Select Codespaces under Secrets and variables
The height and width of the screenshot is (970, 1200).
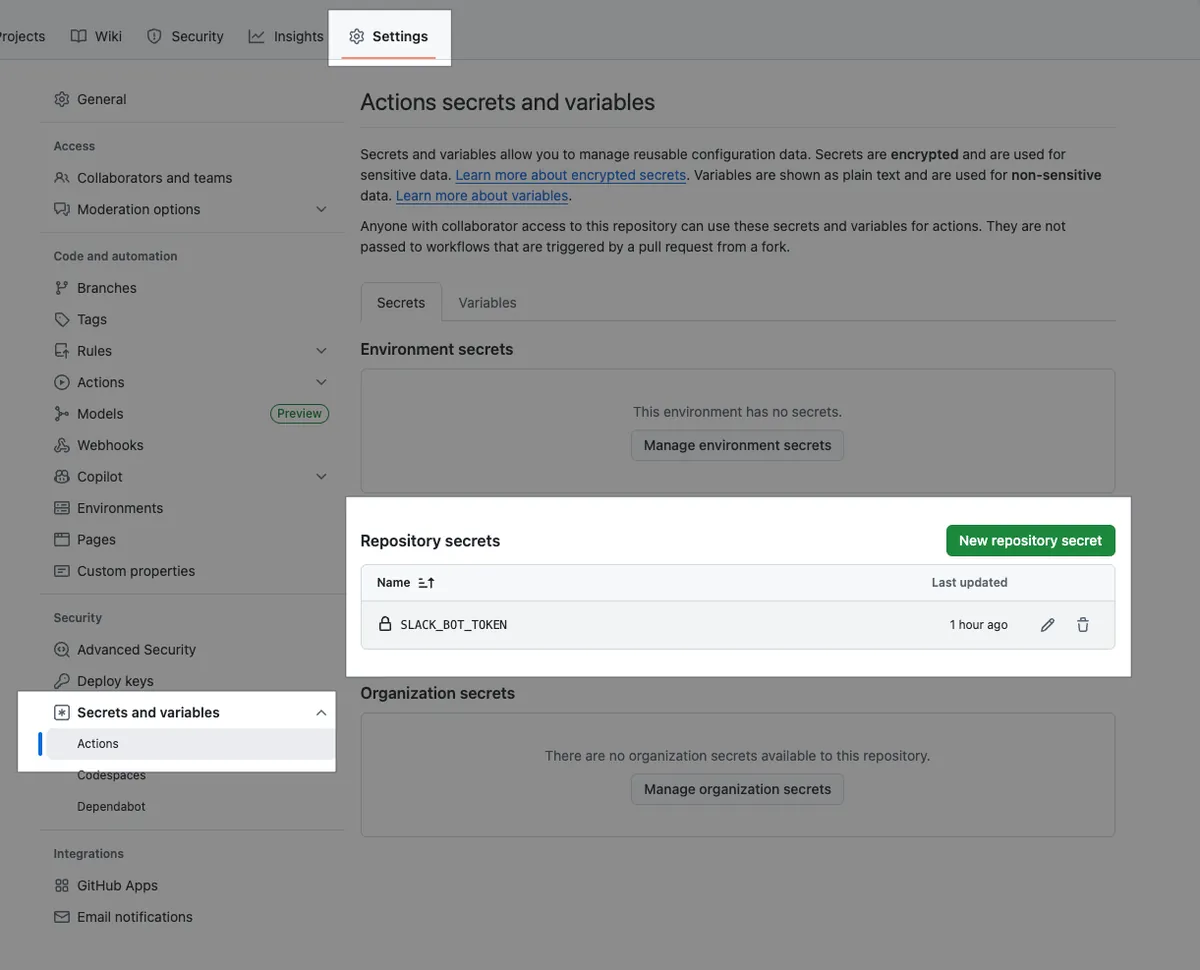tap(111, 775)
